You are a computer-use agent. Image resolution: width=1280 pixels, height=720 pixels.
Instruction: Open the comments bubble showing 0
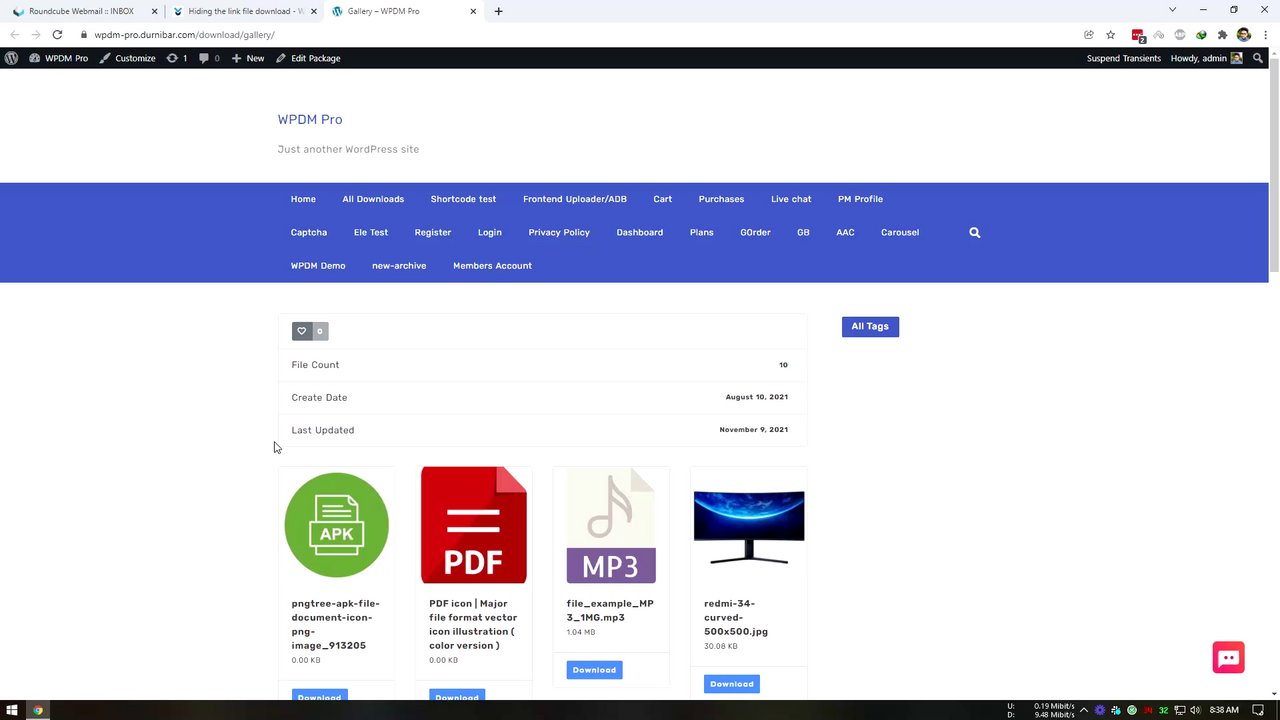tap(209, 58)
